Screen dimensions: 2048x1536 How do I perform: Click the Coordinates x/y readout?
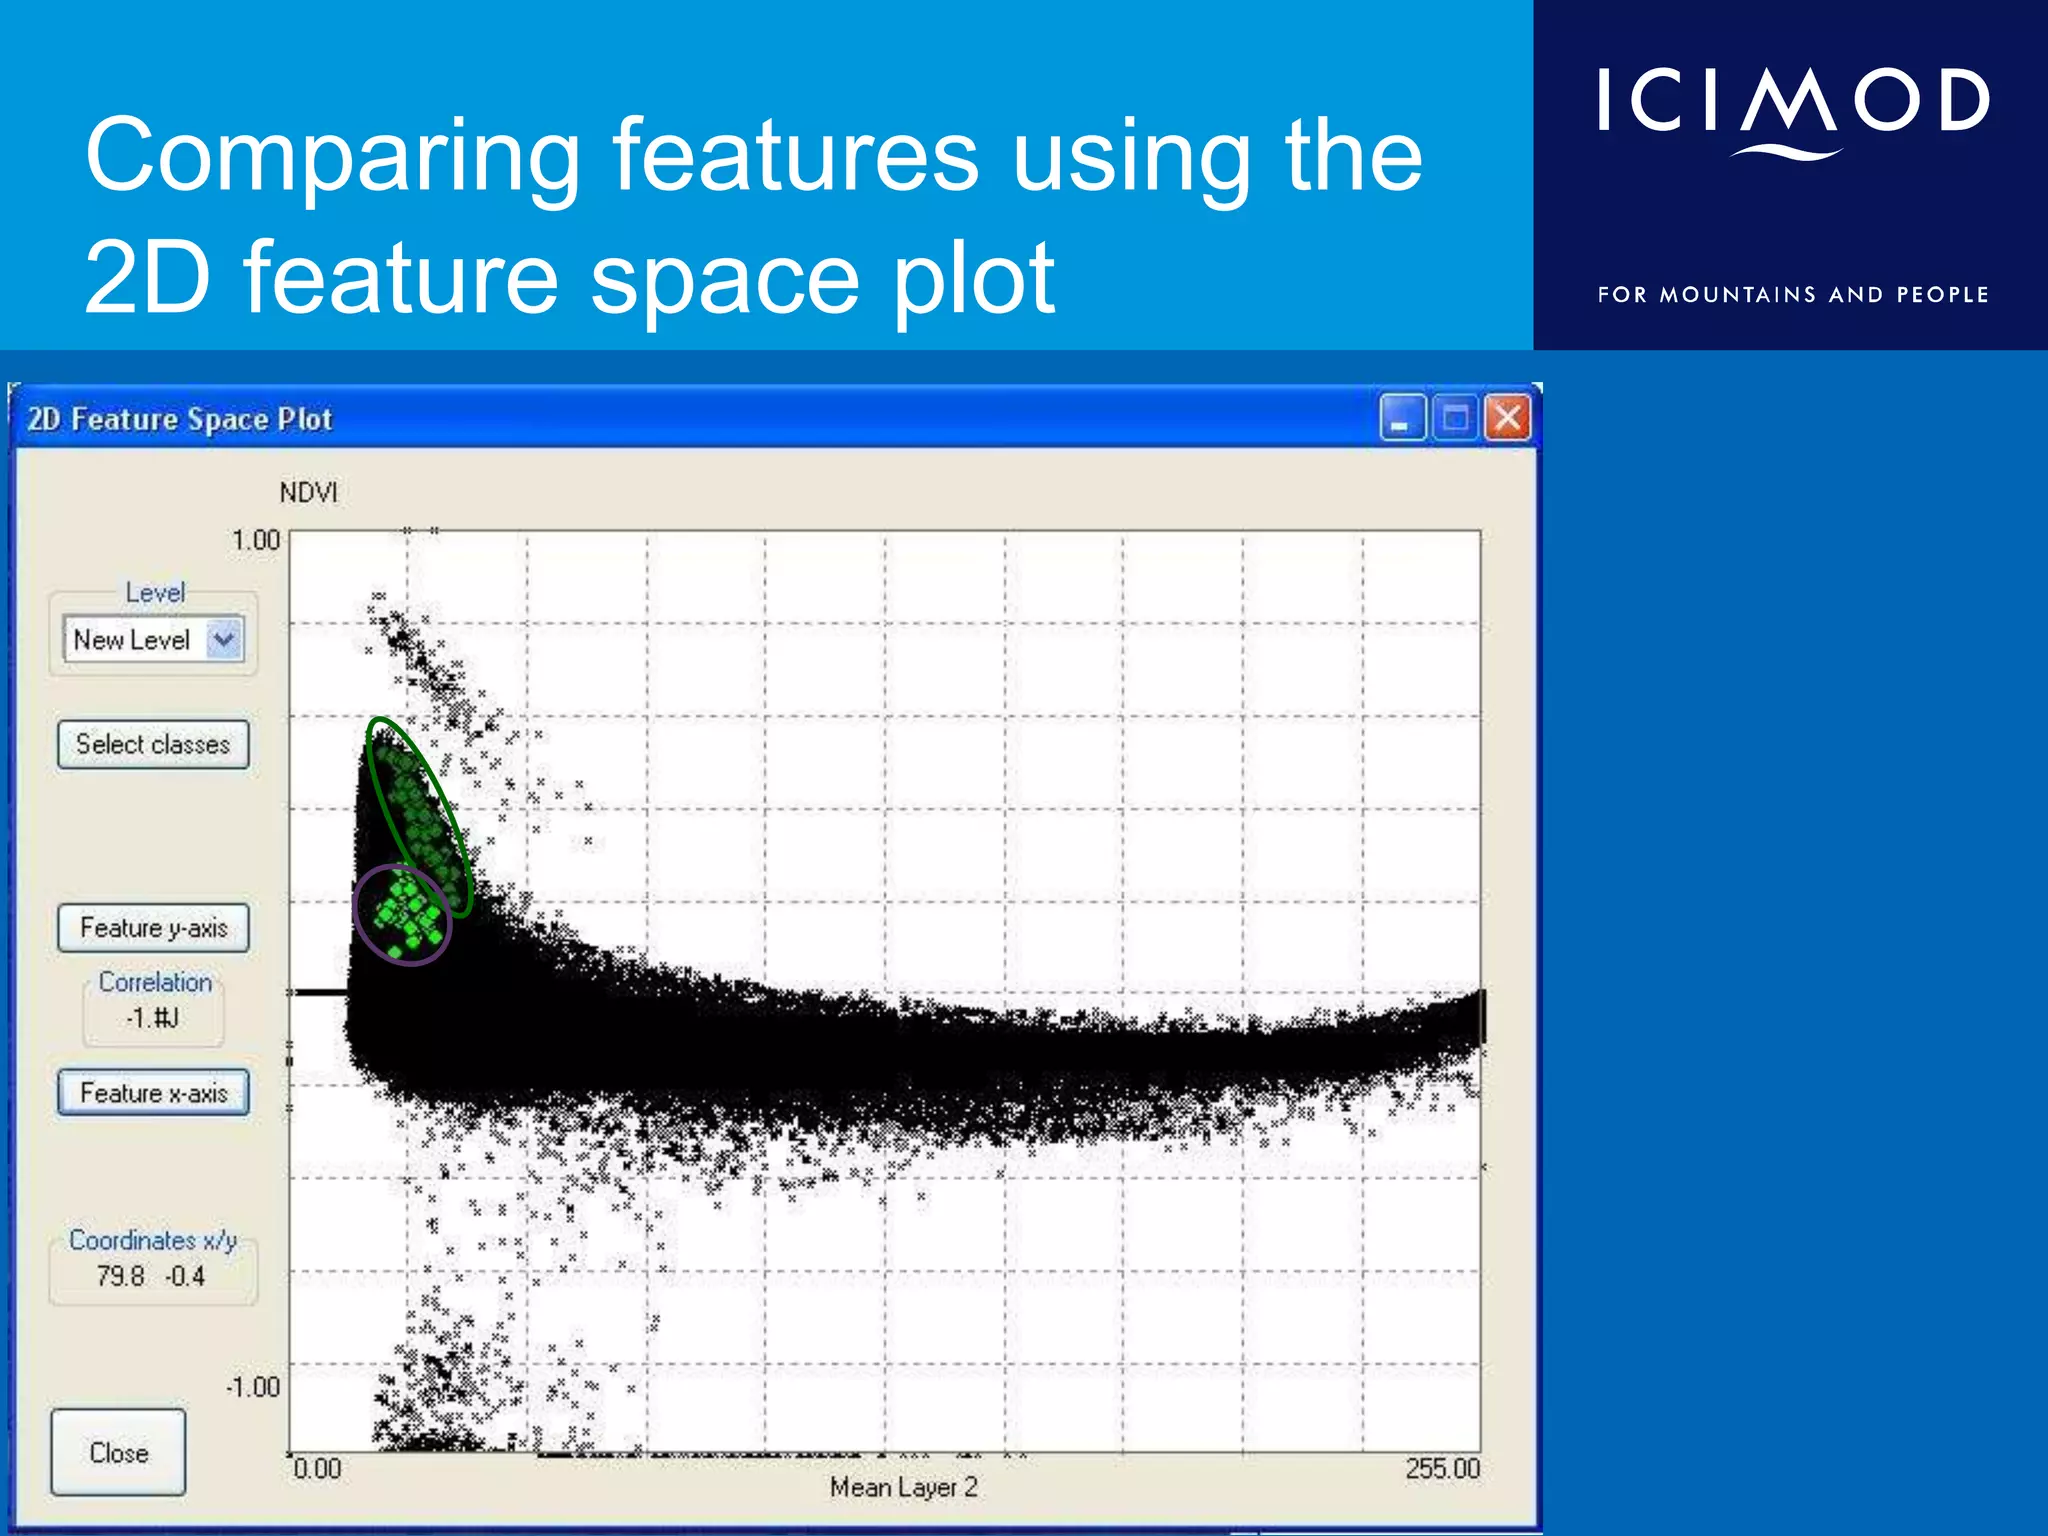coord(151,1276)
